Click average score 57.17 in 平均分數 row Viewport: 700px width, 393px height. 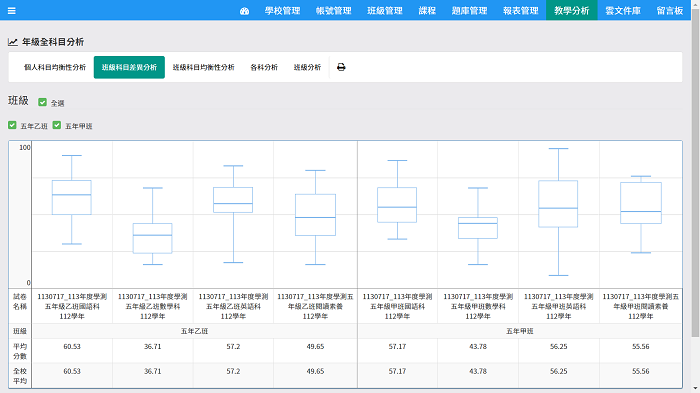pyautogui.click(x=397, y=347)
